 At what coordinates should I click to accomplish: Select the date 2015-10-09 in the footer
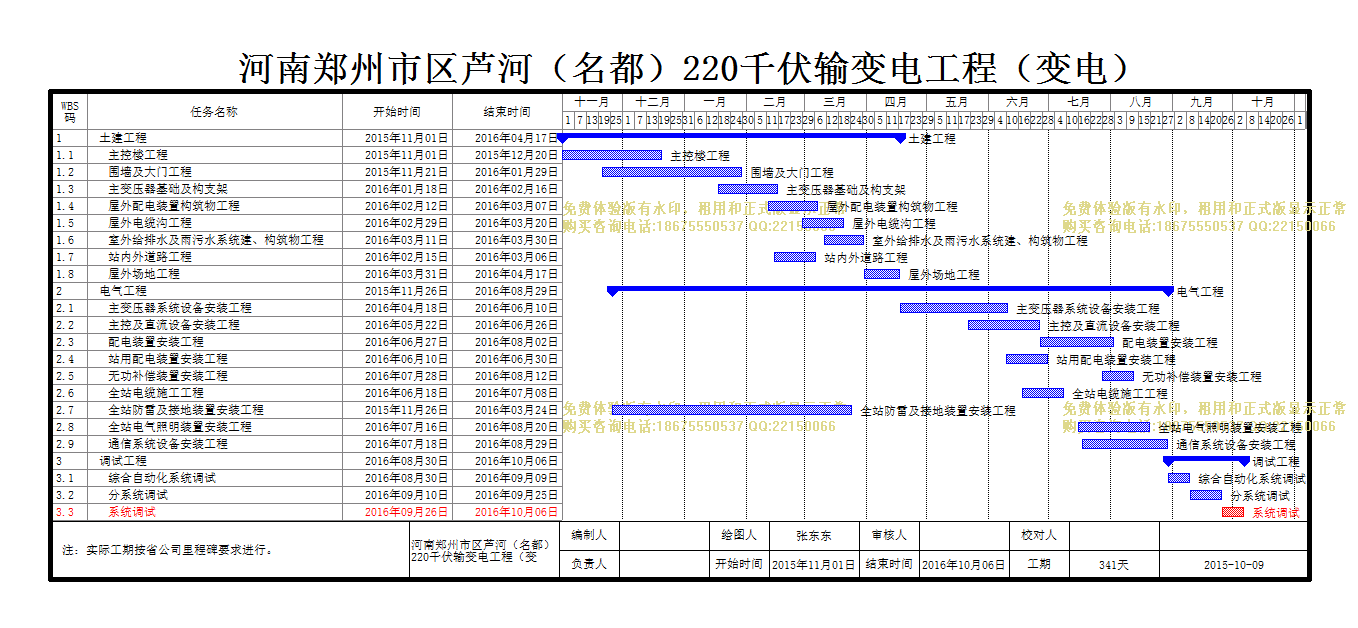pyautogui.click(x=1233, y=564)
